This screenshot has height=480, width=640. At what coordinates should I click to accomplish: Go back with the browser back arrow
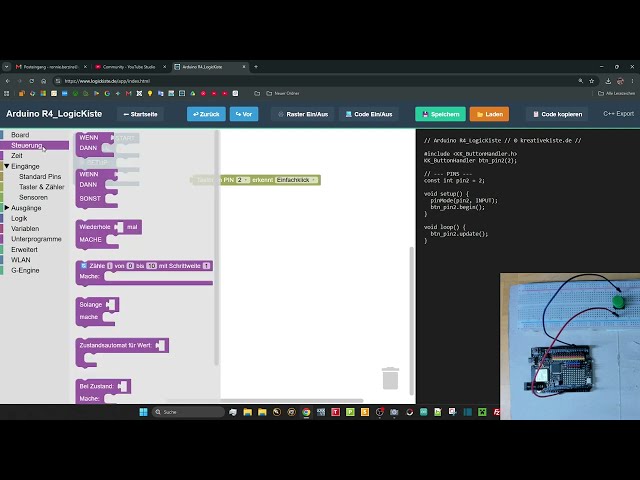pos(8,81)
